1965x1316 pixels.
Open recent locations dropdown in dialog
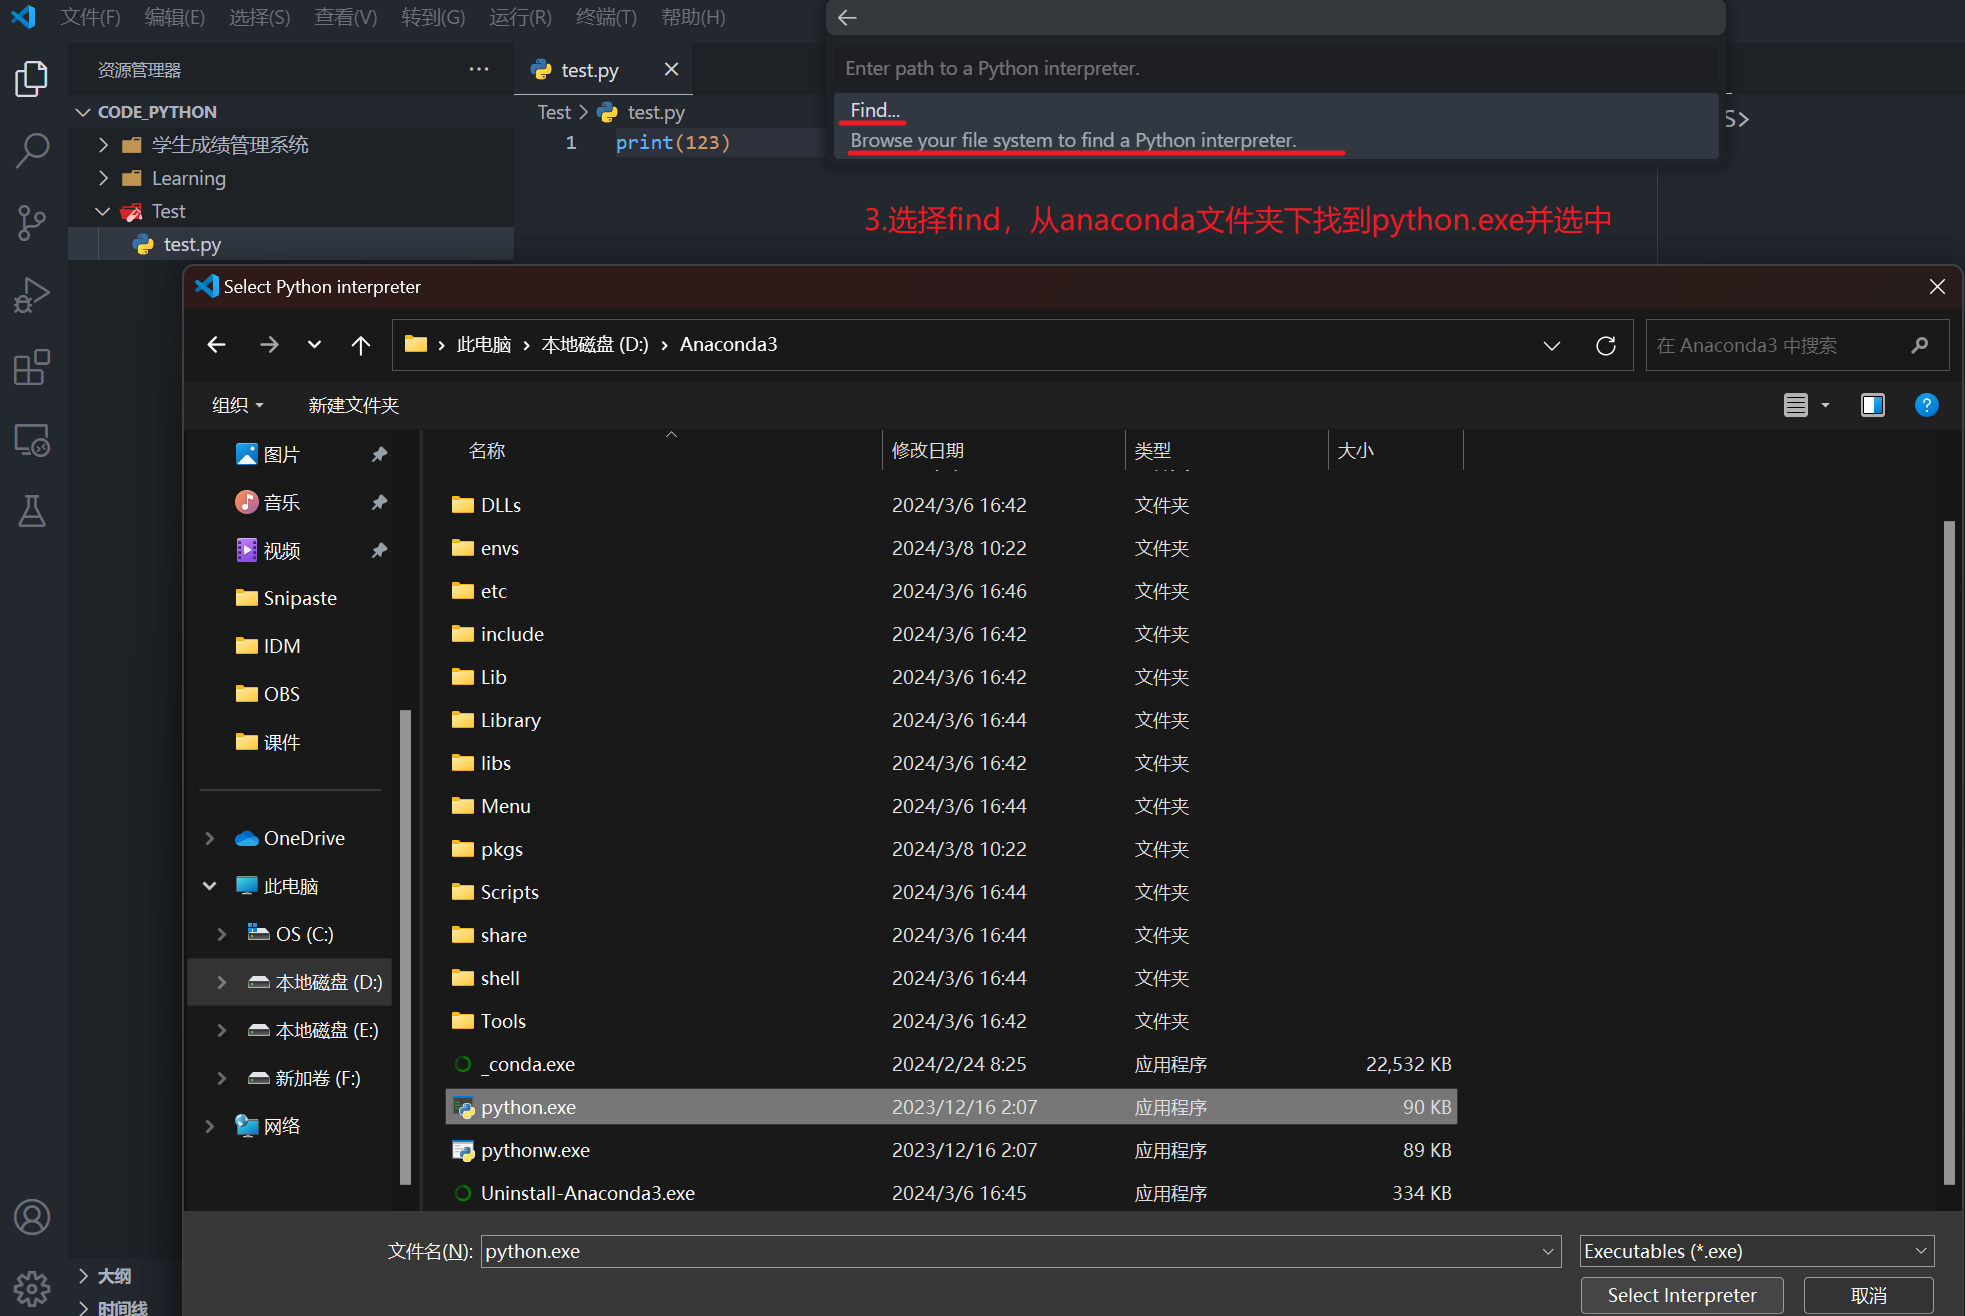click(314, 345)
